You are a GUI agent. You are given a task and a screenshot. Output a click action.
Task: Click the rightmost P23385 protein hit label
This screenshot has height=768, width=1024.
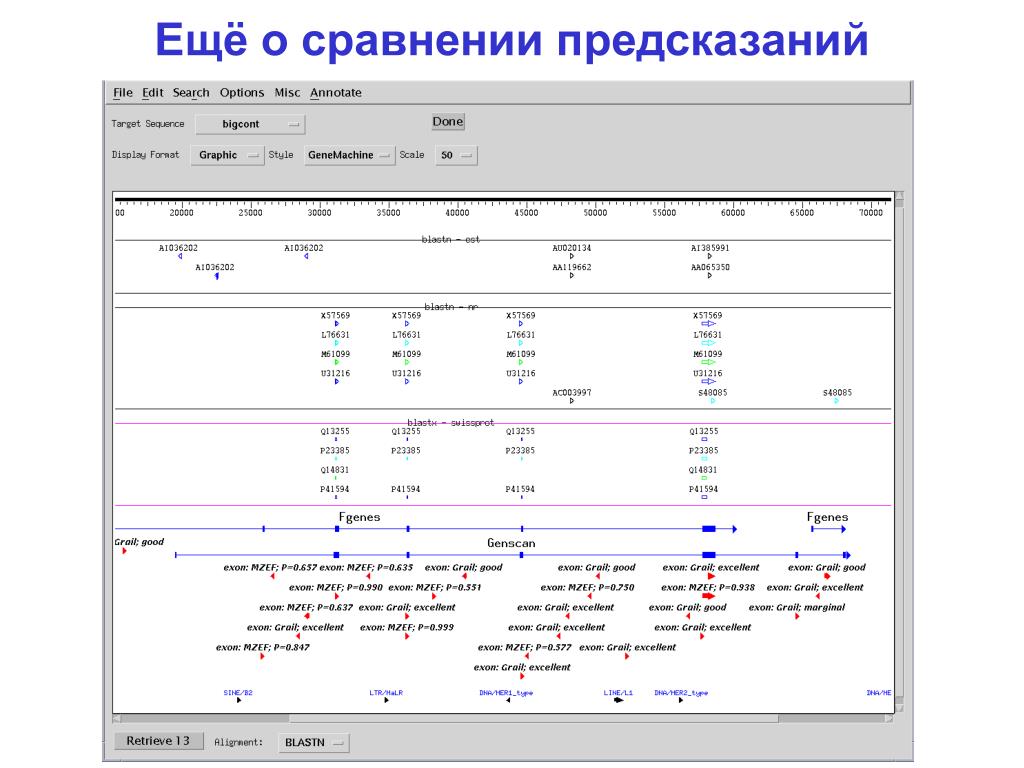click(x=703, y=451)
